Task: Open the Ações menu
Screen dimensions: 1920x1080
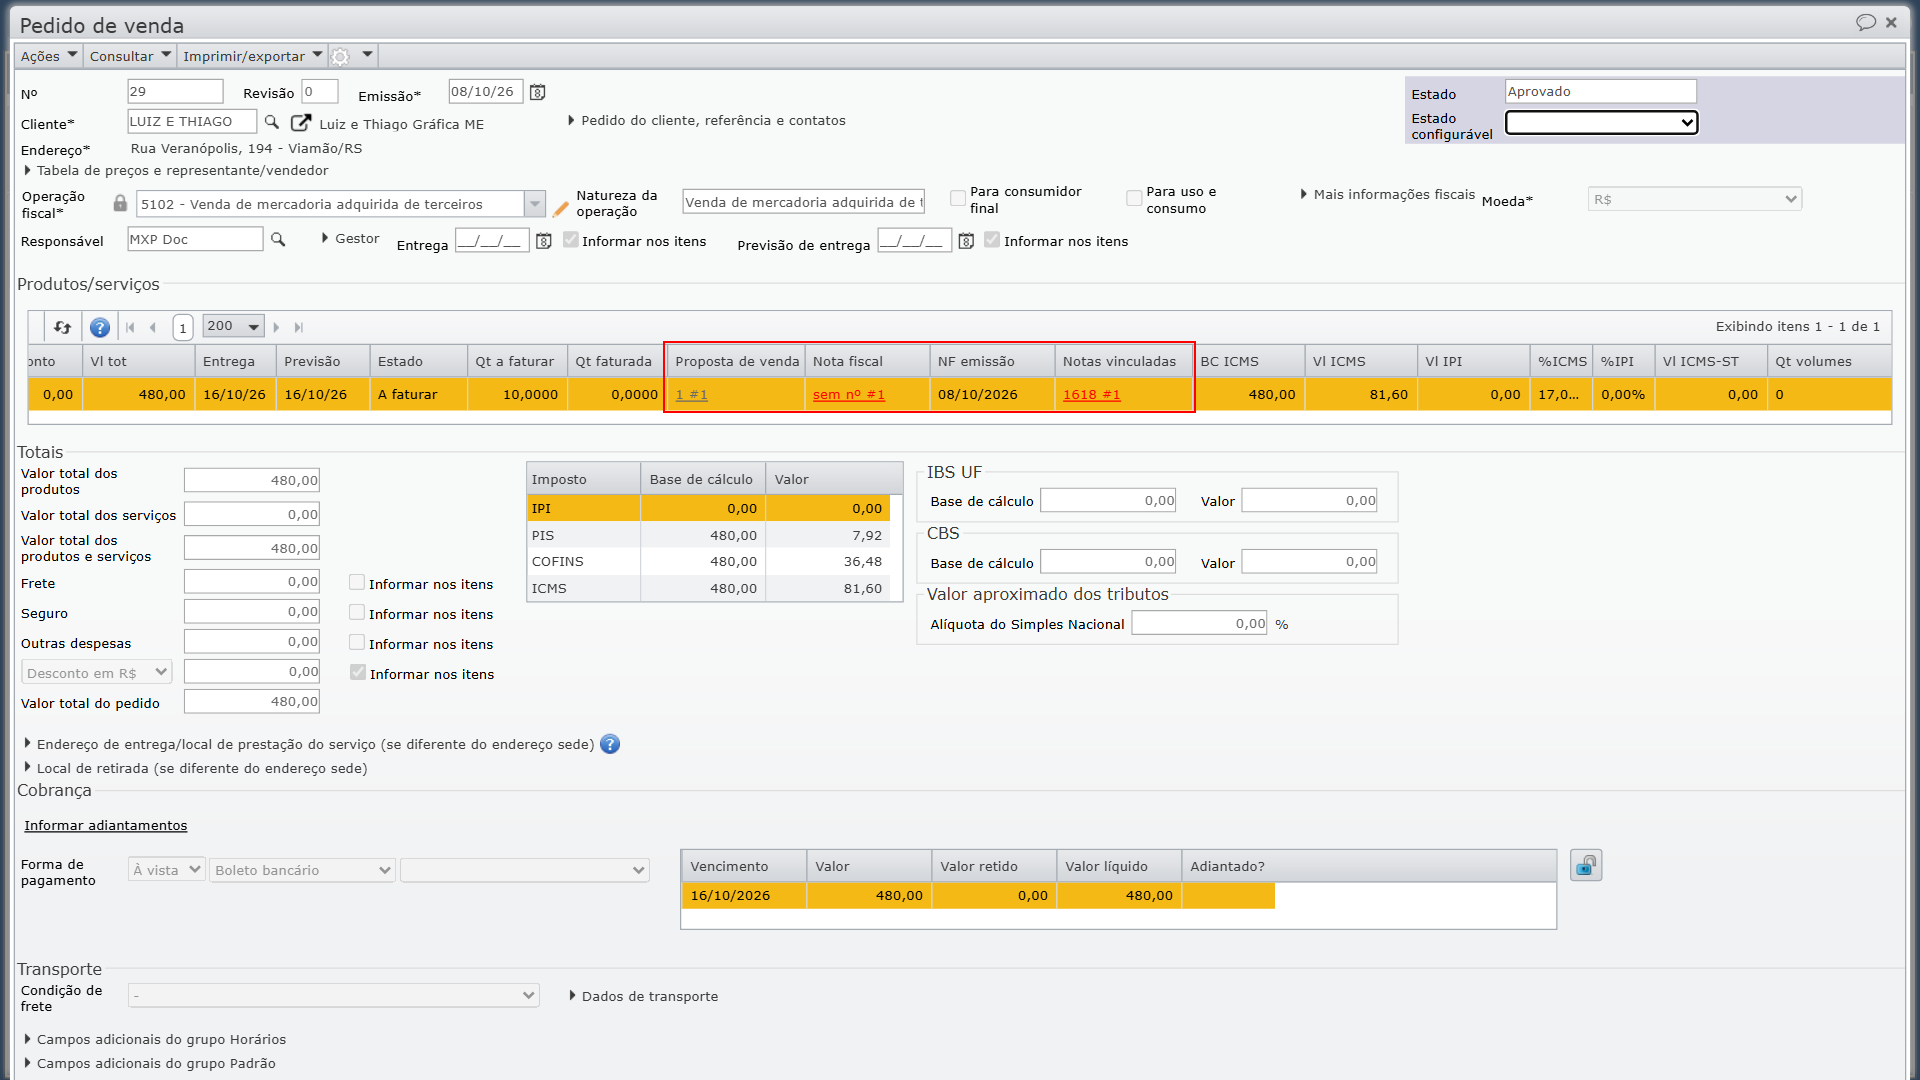Action: [x=49, y=56]
